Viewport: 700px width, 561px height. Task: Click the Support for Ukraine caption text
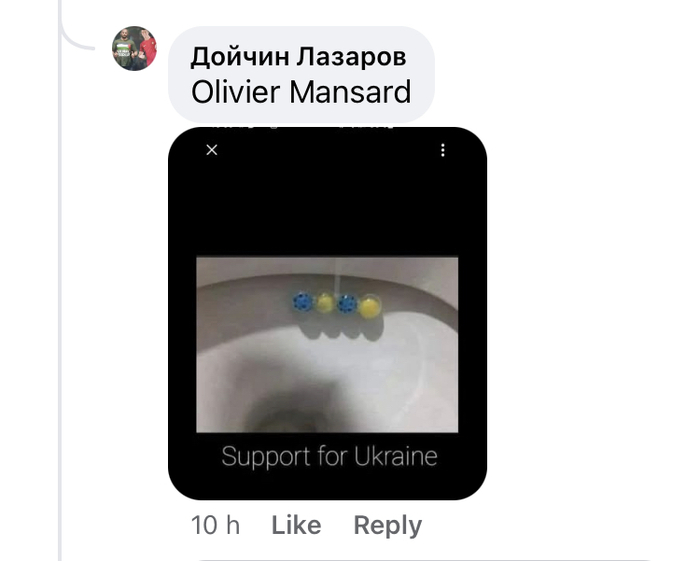pyautogui.click(x=329, y=457)
